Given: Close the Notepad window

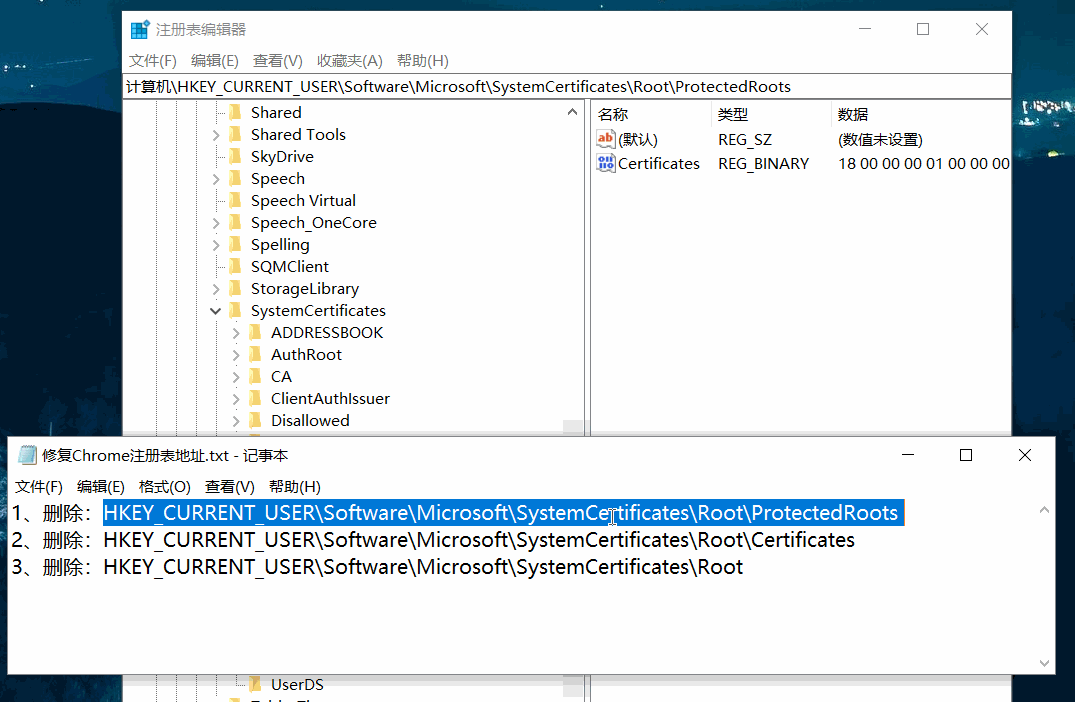Looking at the screenshot, I should point(1025,455).
